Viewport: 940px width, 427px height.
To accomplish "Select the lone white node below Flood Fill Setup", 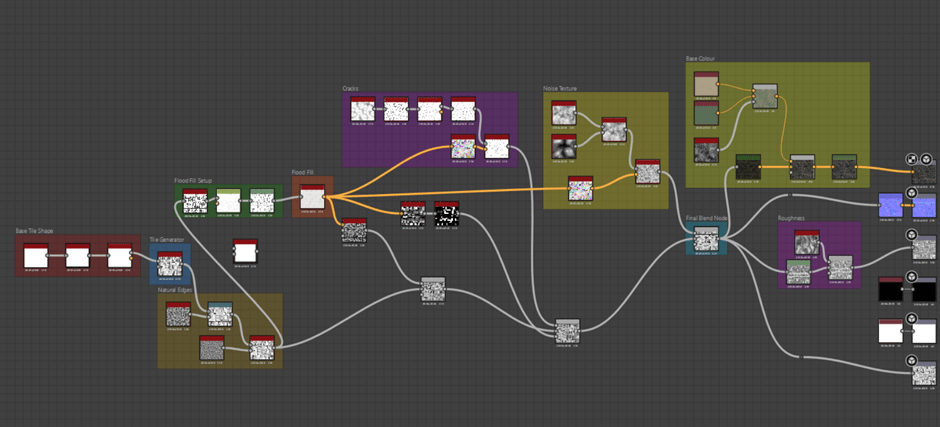I will (x=245, y=252).
